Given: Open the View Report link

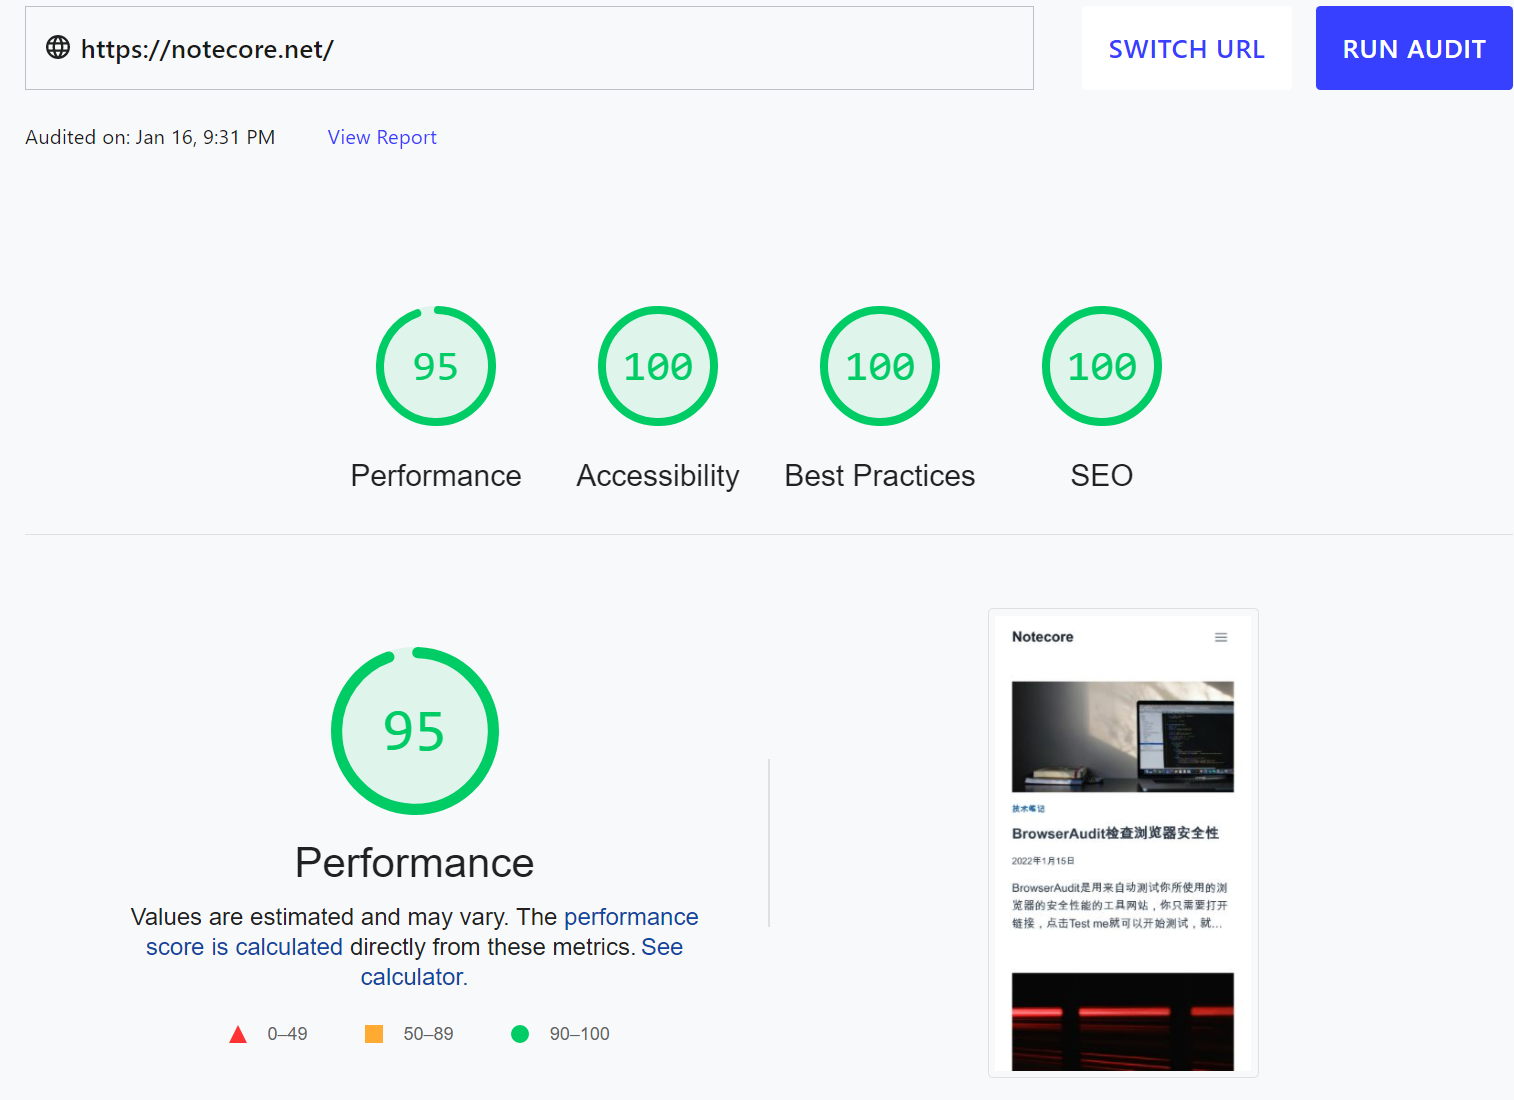Looking at the screenshot, I should (x=382, y=137).
